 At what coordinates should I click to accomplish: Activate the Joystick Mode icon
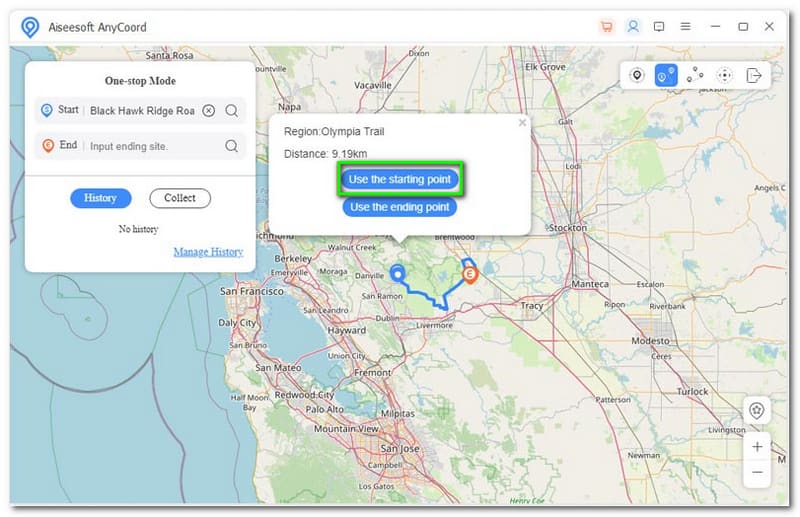tap(725, 75)
